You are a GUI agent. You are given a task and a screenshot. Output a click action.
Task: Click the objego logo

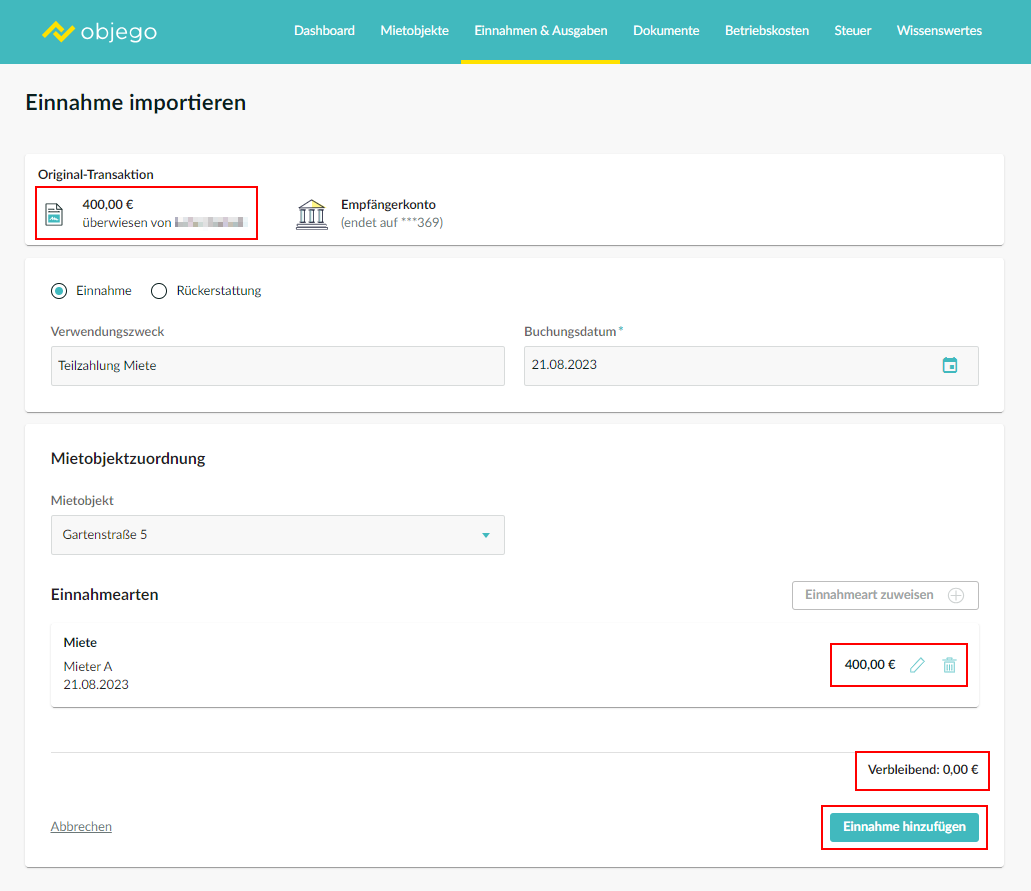[99, 31]
